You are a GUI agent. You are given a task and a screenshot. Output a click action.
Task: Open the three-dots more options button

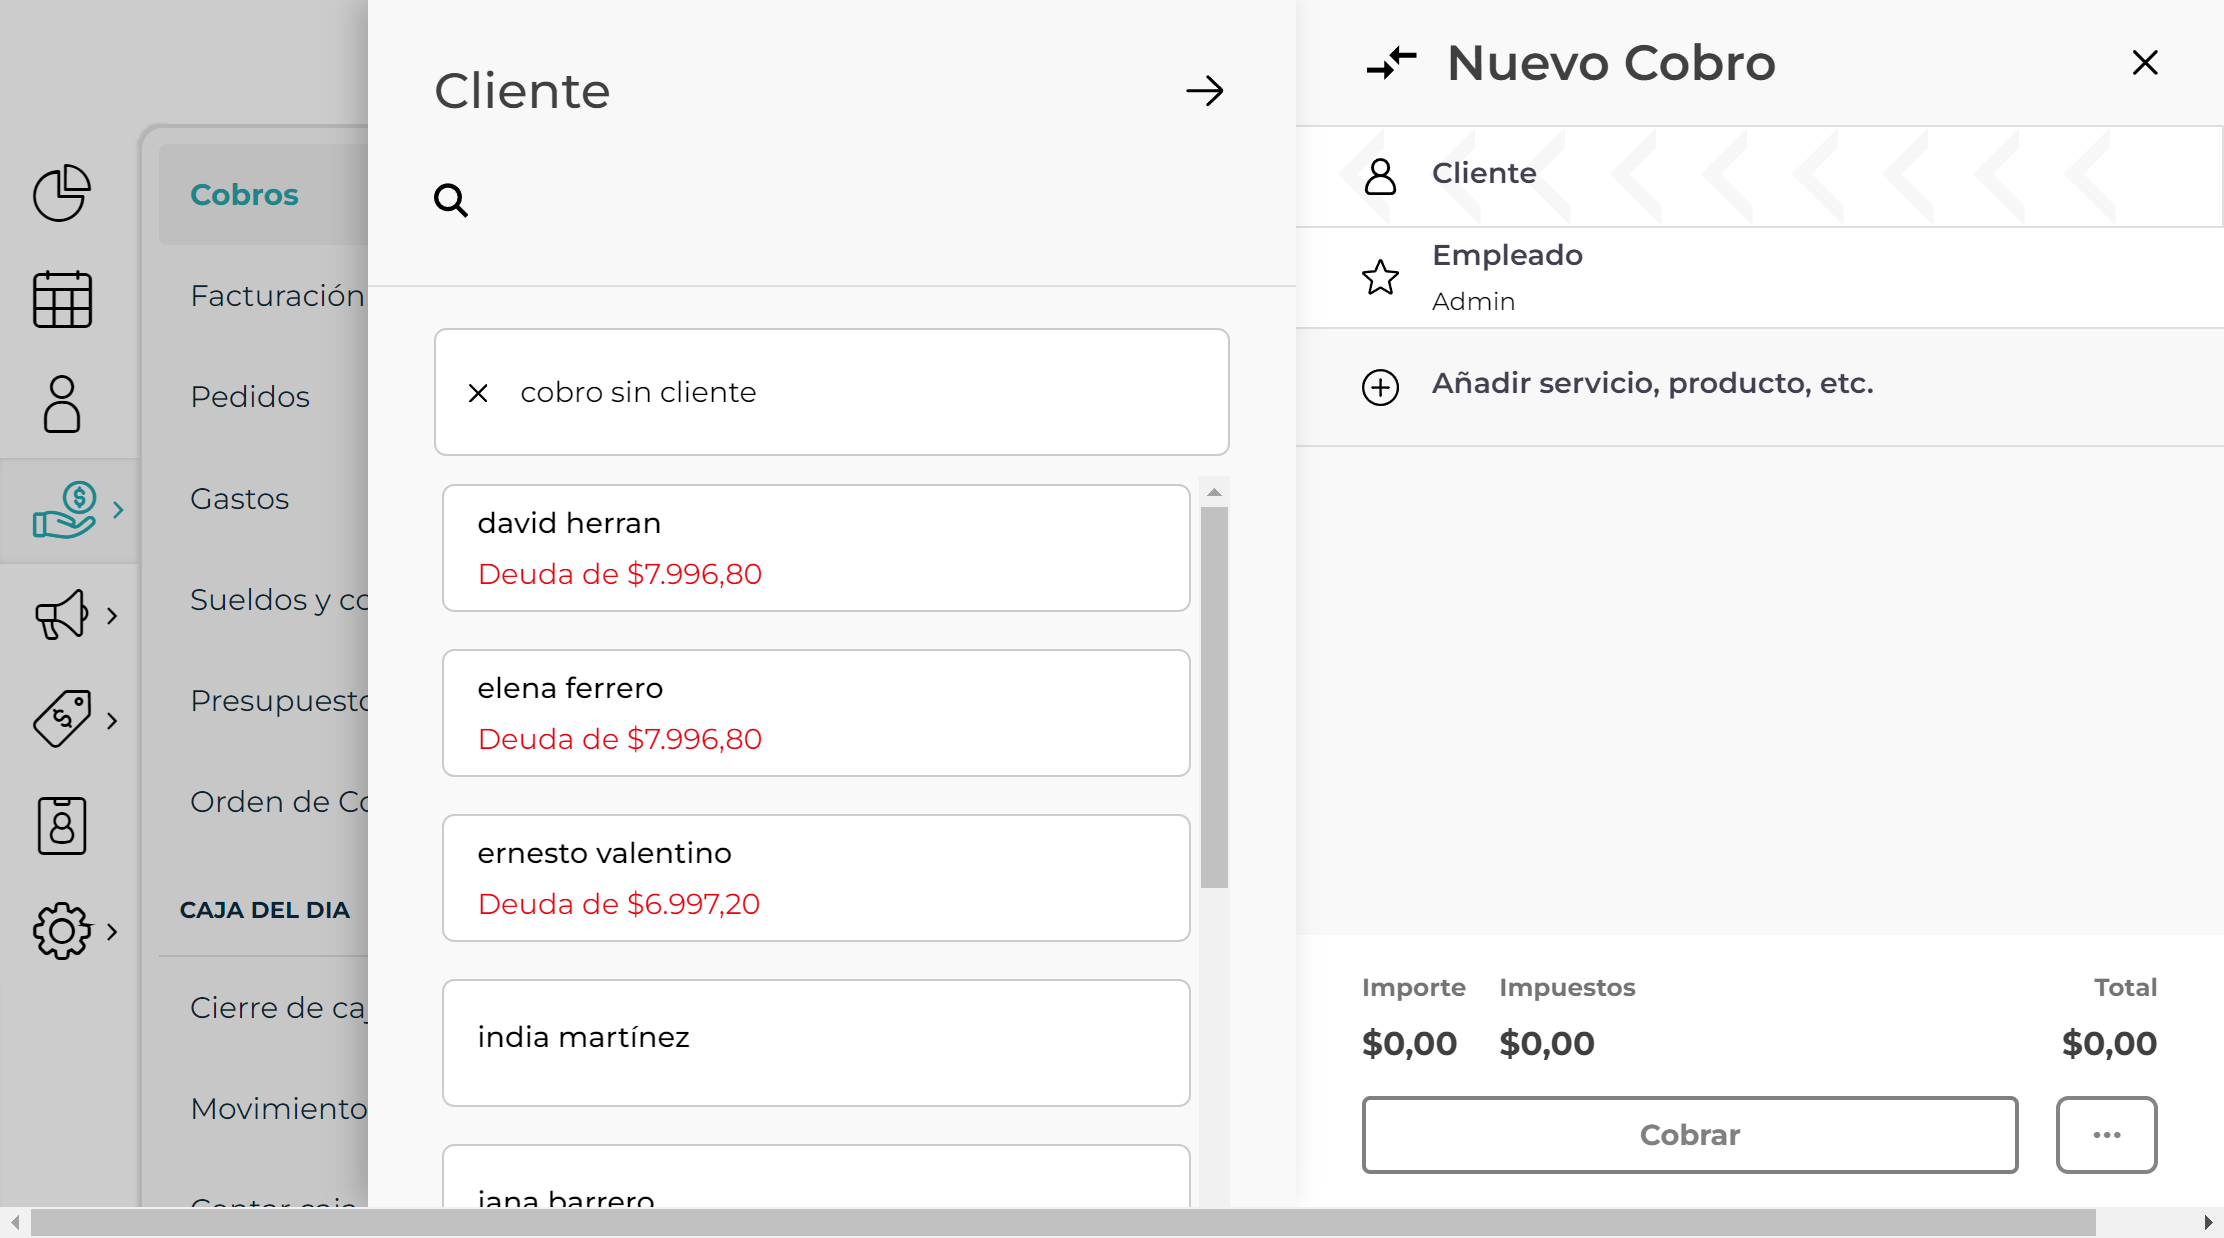click(2106, 1135)
